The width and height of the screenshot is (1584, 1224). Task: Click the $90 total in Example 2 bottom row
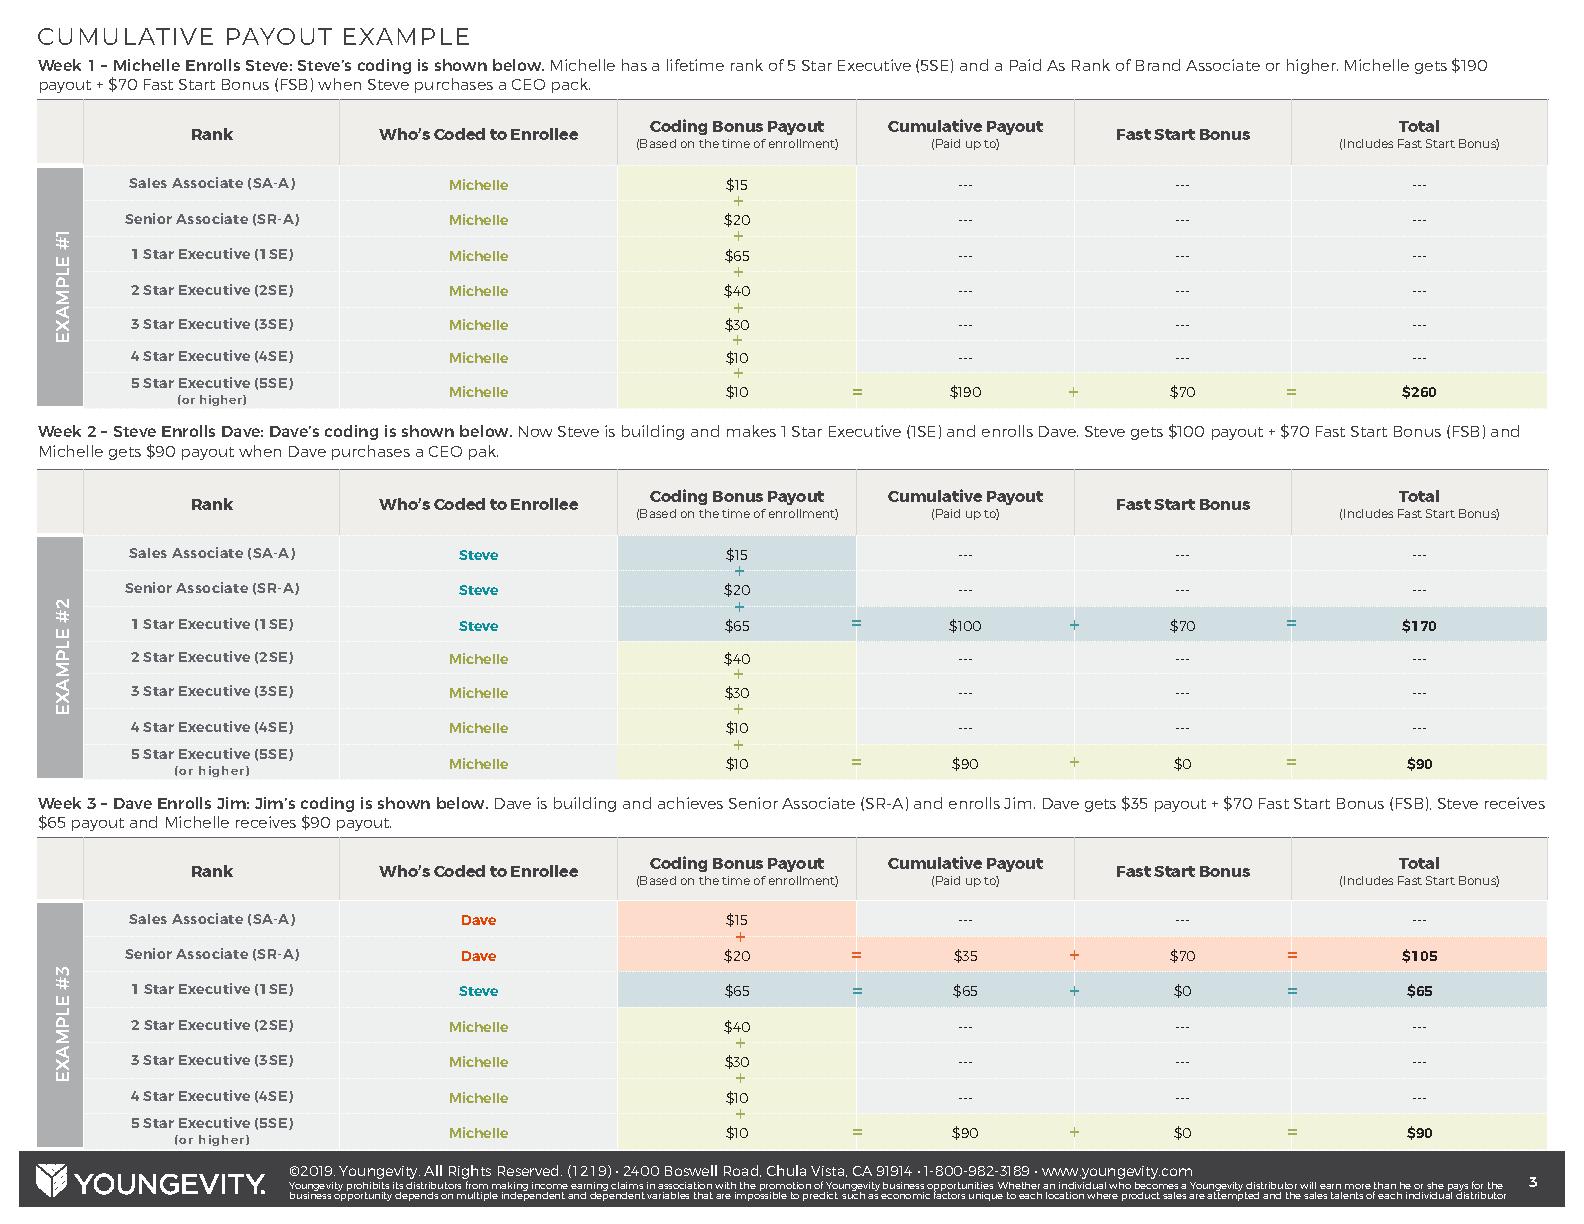coord(1419,764)
